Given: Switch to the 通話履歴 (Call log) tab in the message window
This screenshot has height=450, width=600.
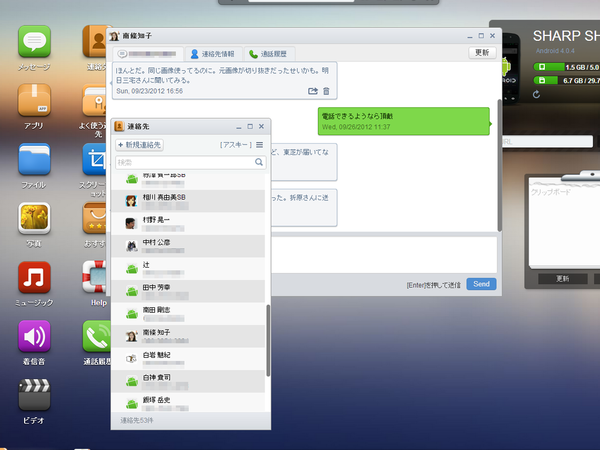Looking at the screenshot, I should pos(269,54).
